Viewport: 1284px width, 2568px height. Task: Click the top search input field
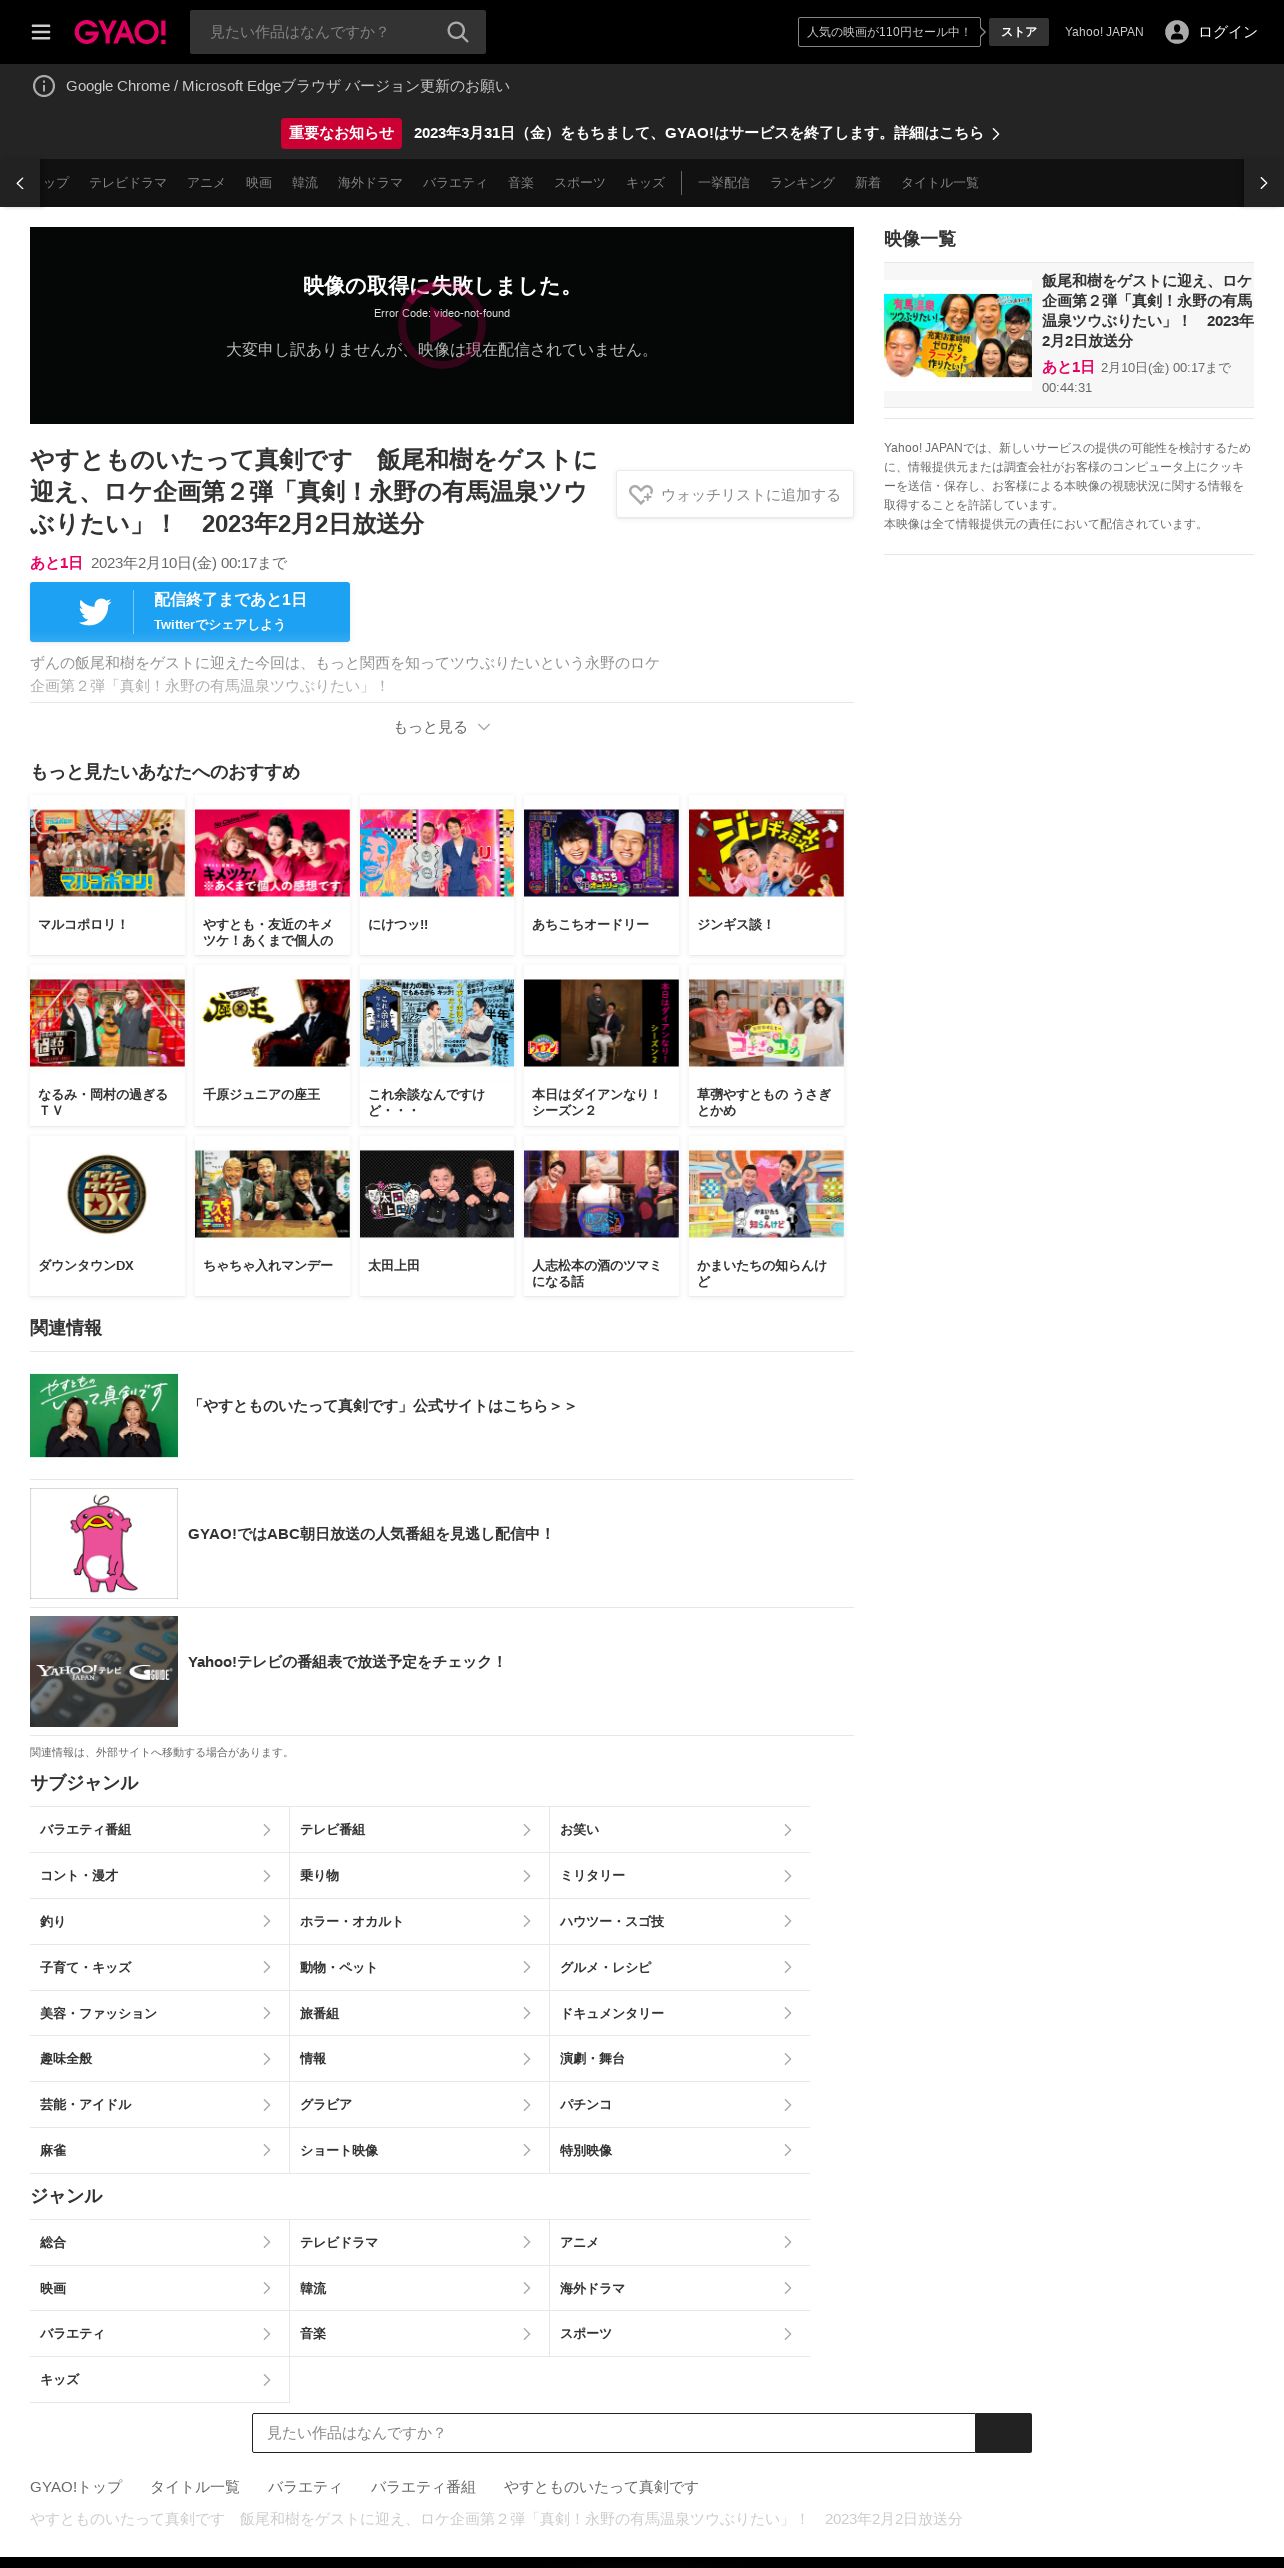[x=318, y=32]
